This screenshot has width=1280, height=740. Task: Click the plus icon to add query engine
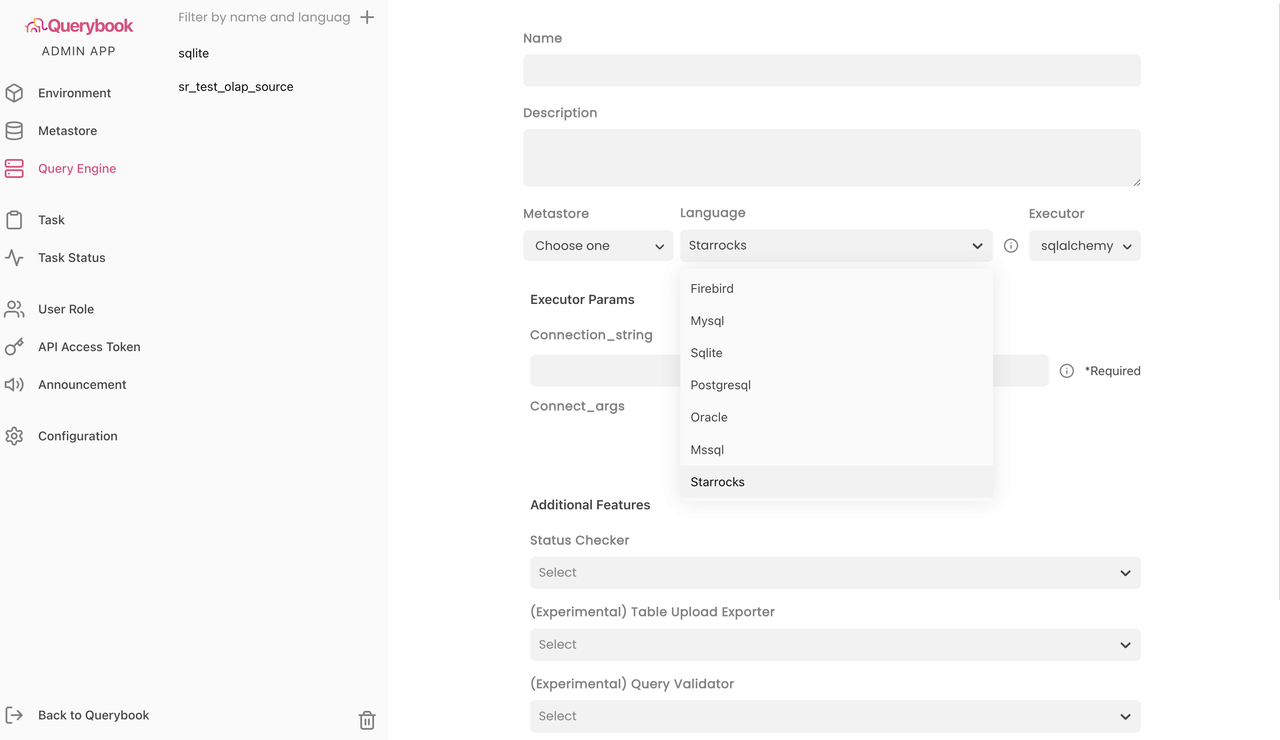click(x=367, y=17)
